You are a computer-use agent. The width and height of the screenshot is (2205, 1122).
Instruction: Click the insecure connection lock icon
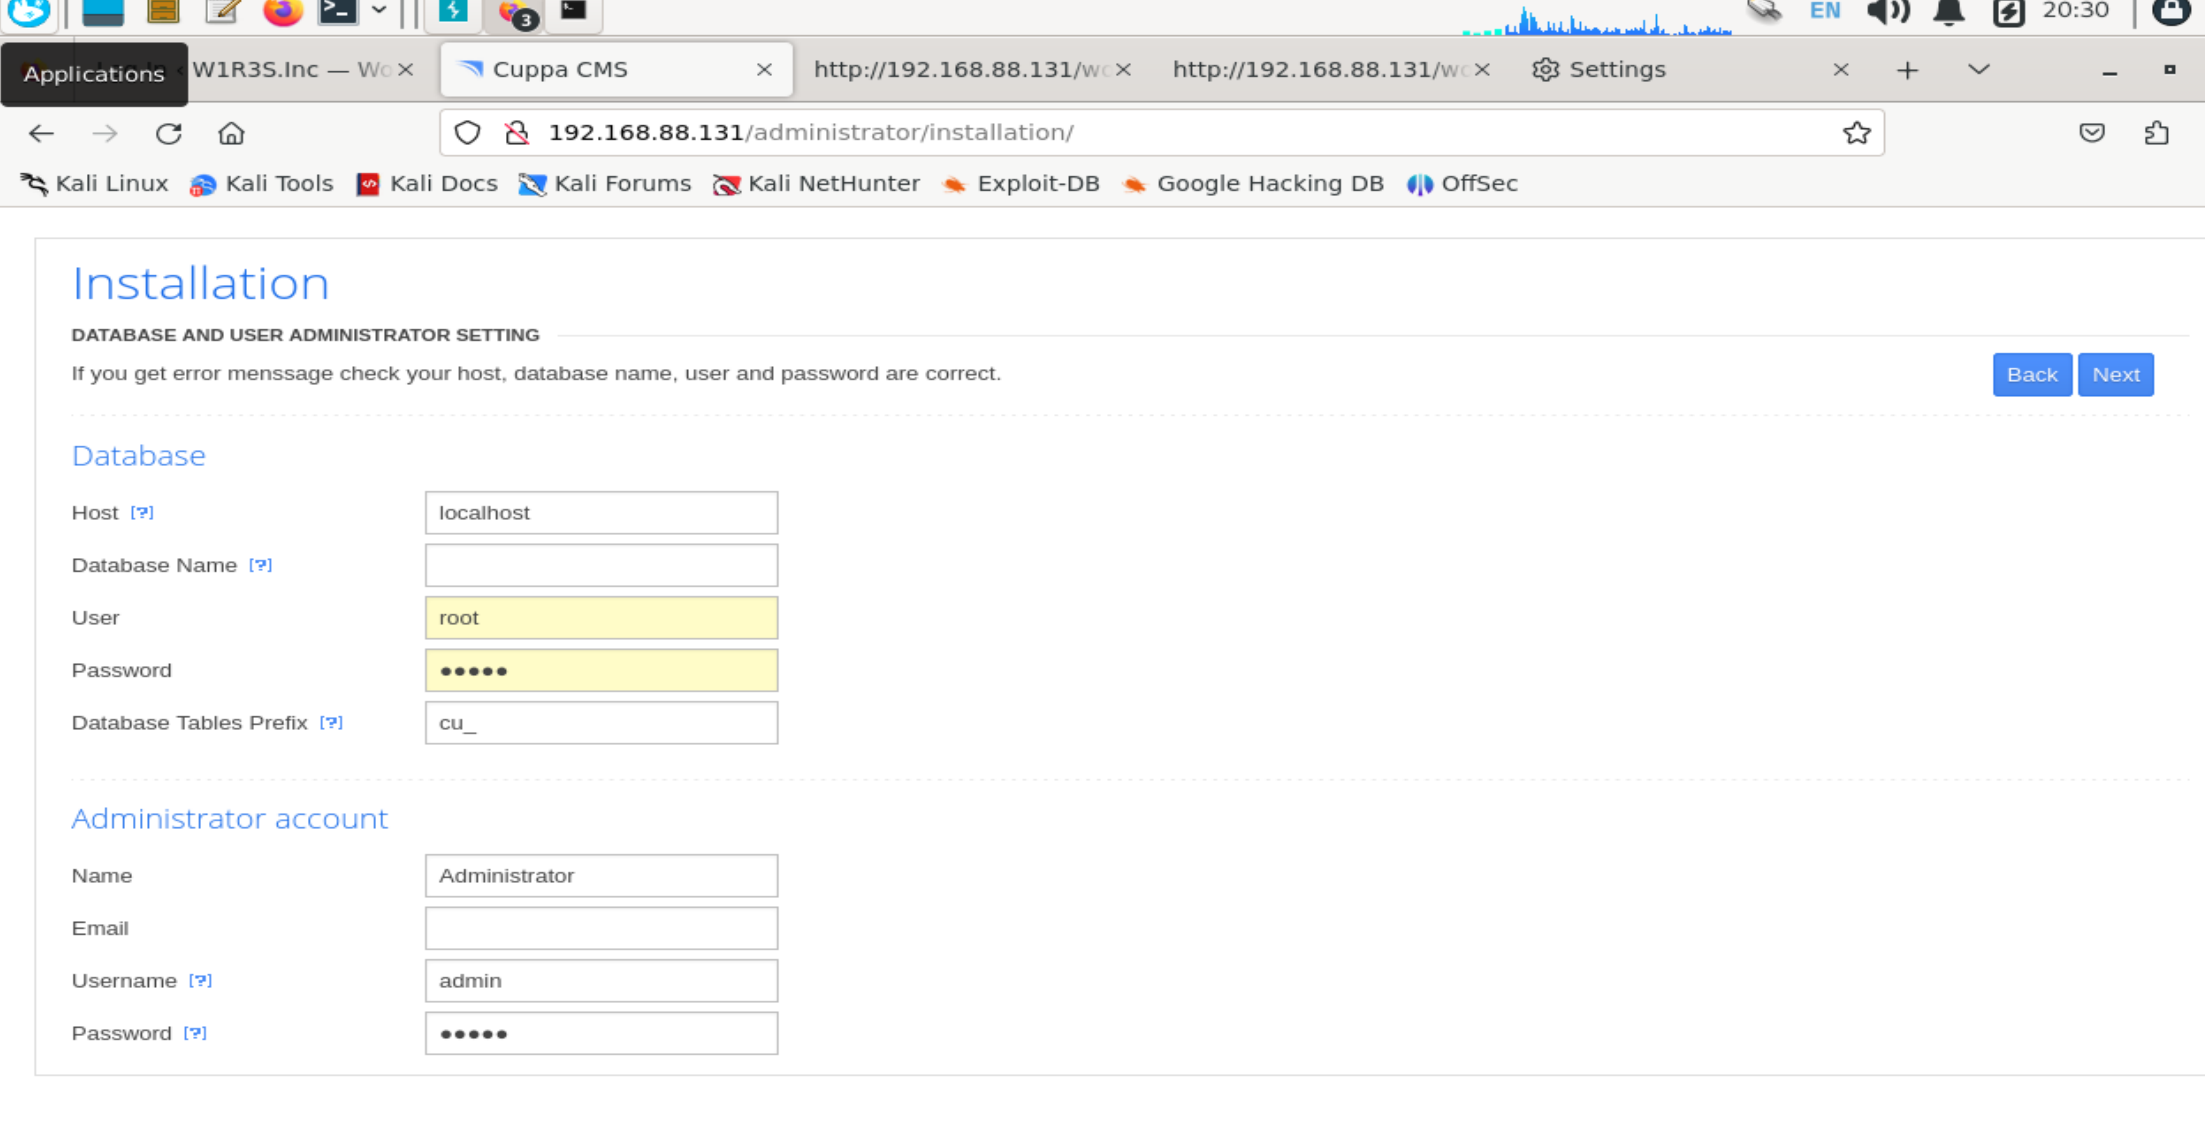point(517,133)
